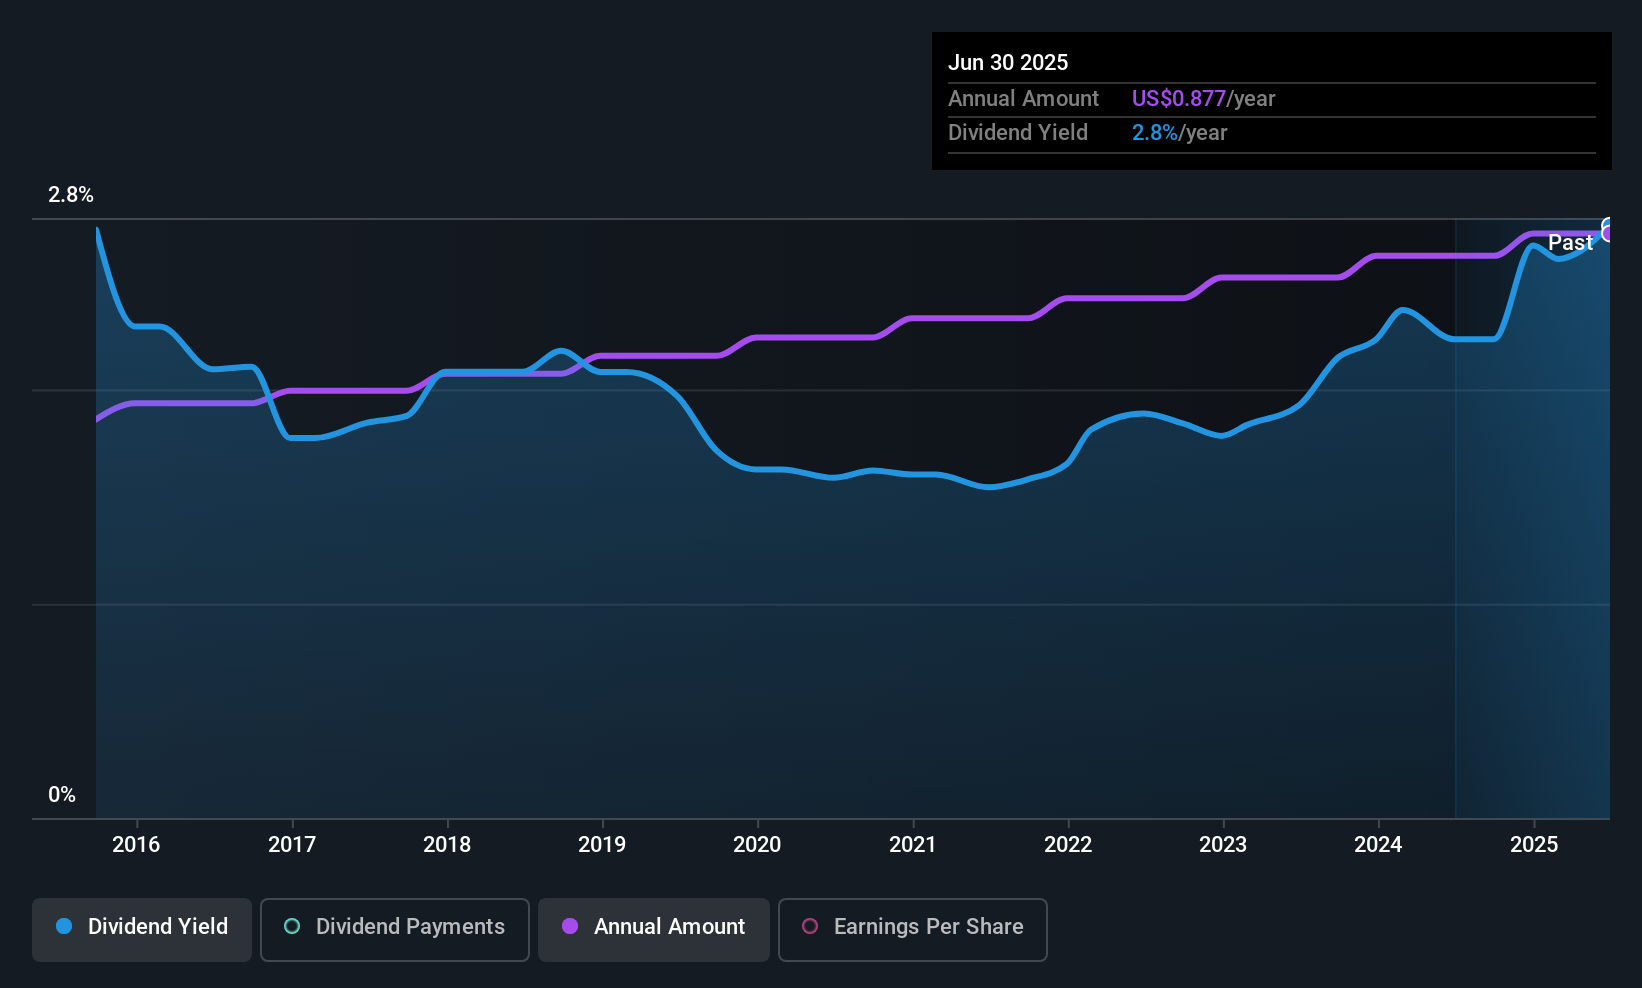Click the purple Annual Amount legend dot
Screen dimensions: 1642x988
click(570, 926)
